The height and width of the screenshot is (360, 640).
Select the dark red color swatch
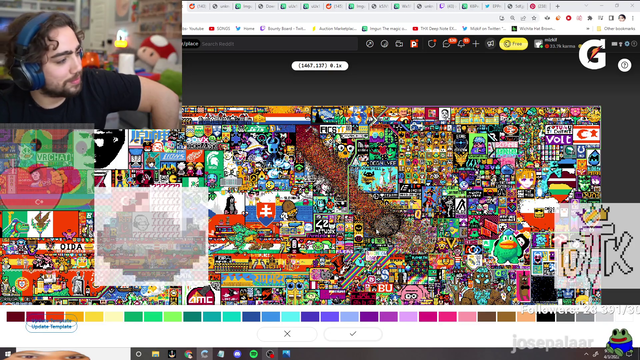pos(16,316)
